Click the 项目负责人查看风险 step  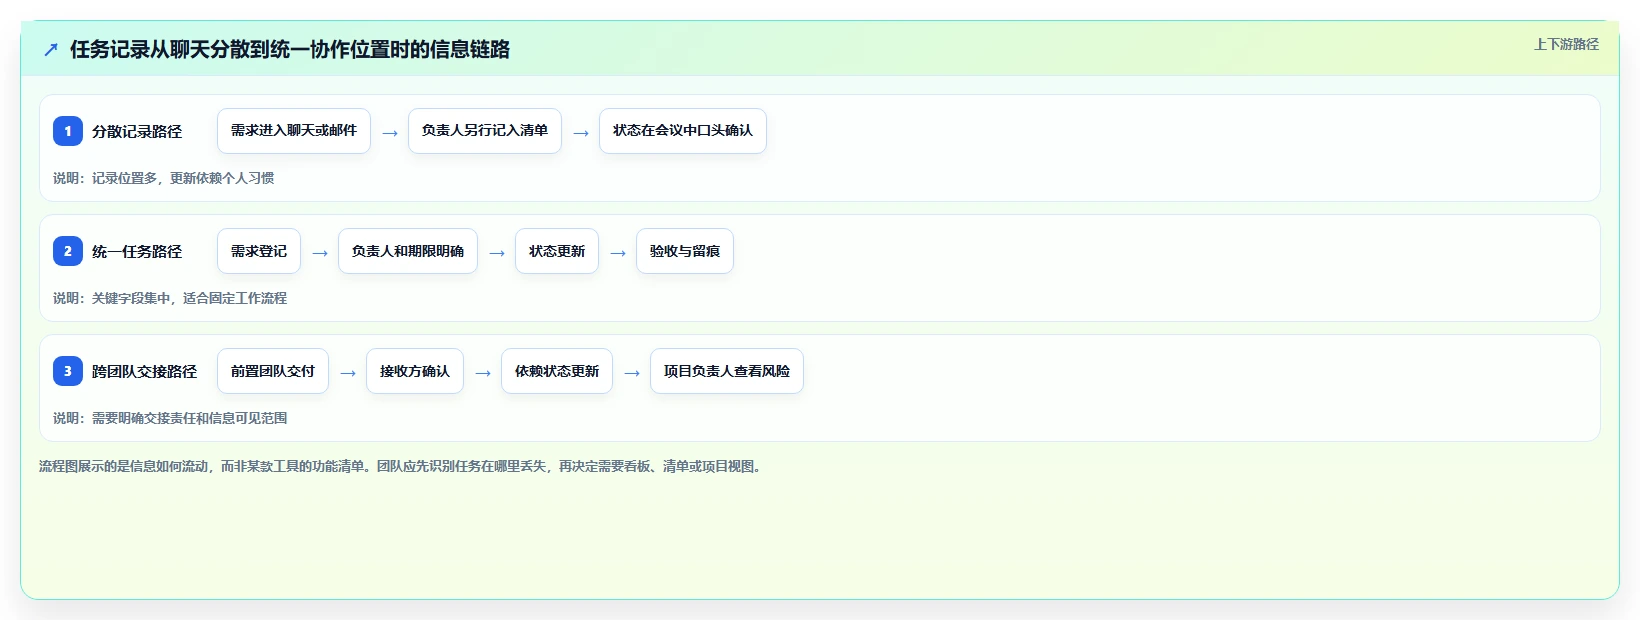(x=727, y=371)
